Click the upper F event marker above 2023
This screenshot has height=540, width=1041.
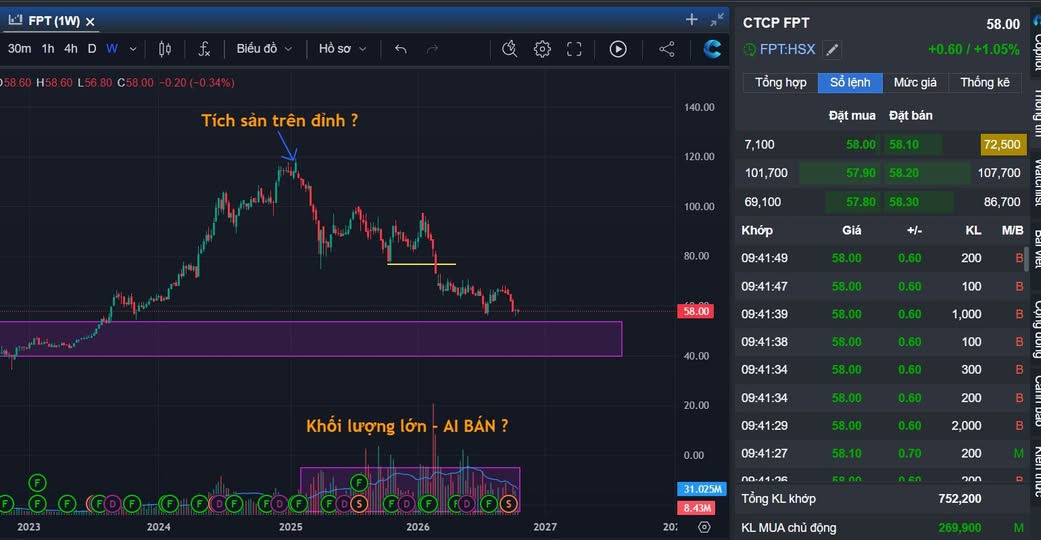[x=37, y=483]
